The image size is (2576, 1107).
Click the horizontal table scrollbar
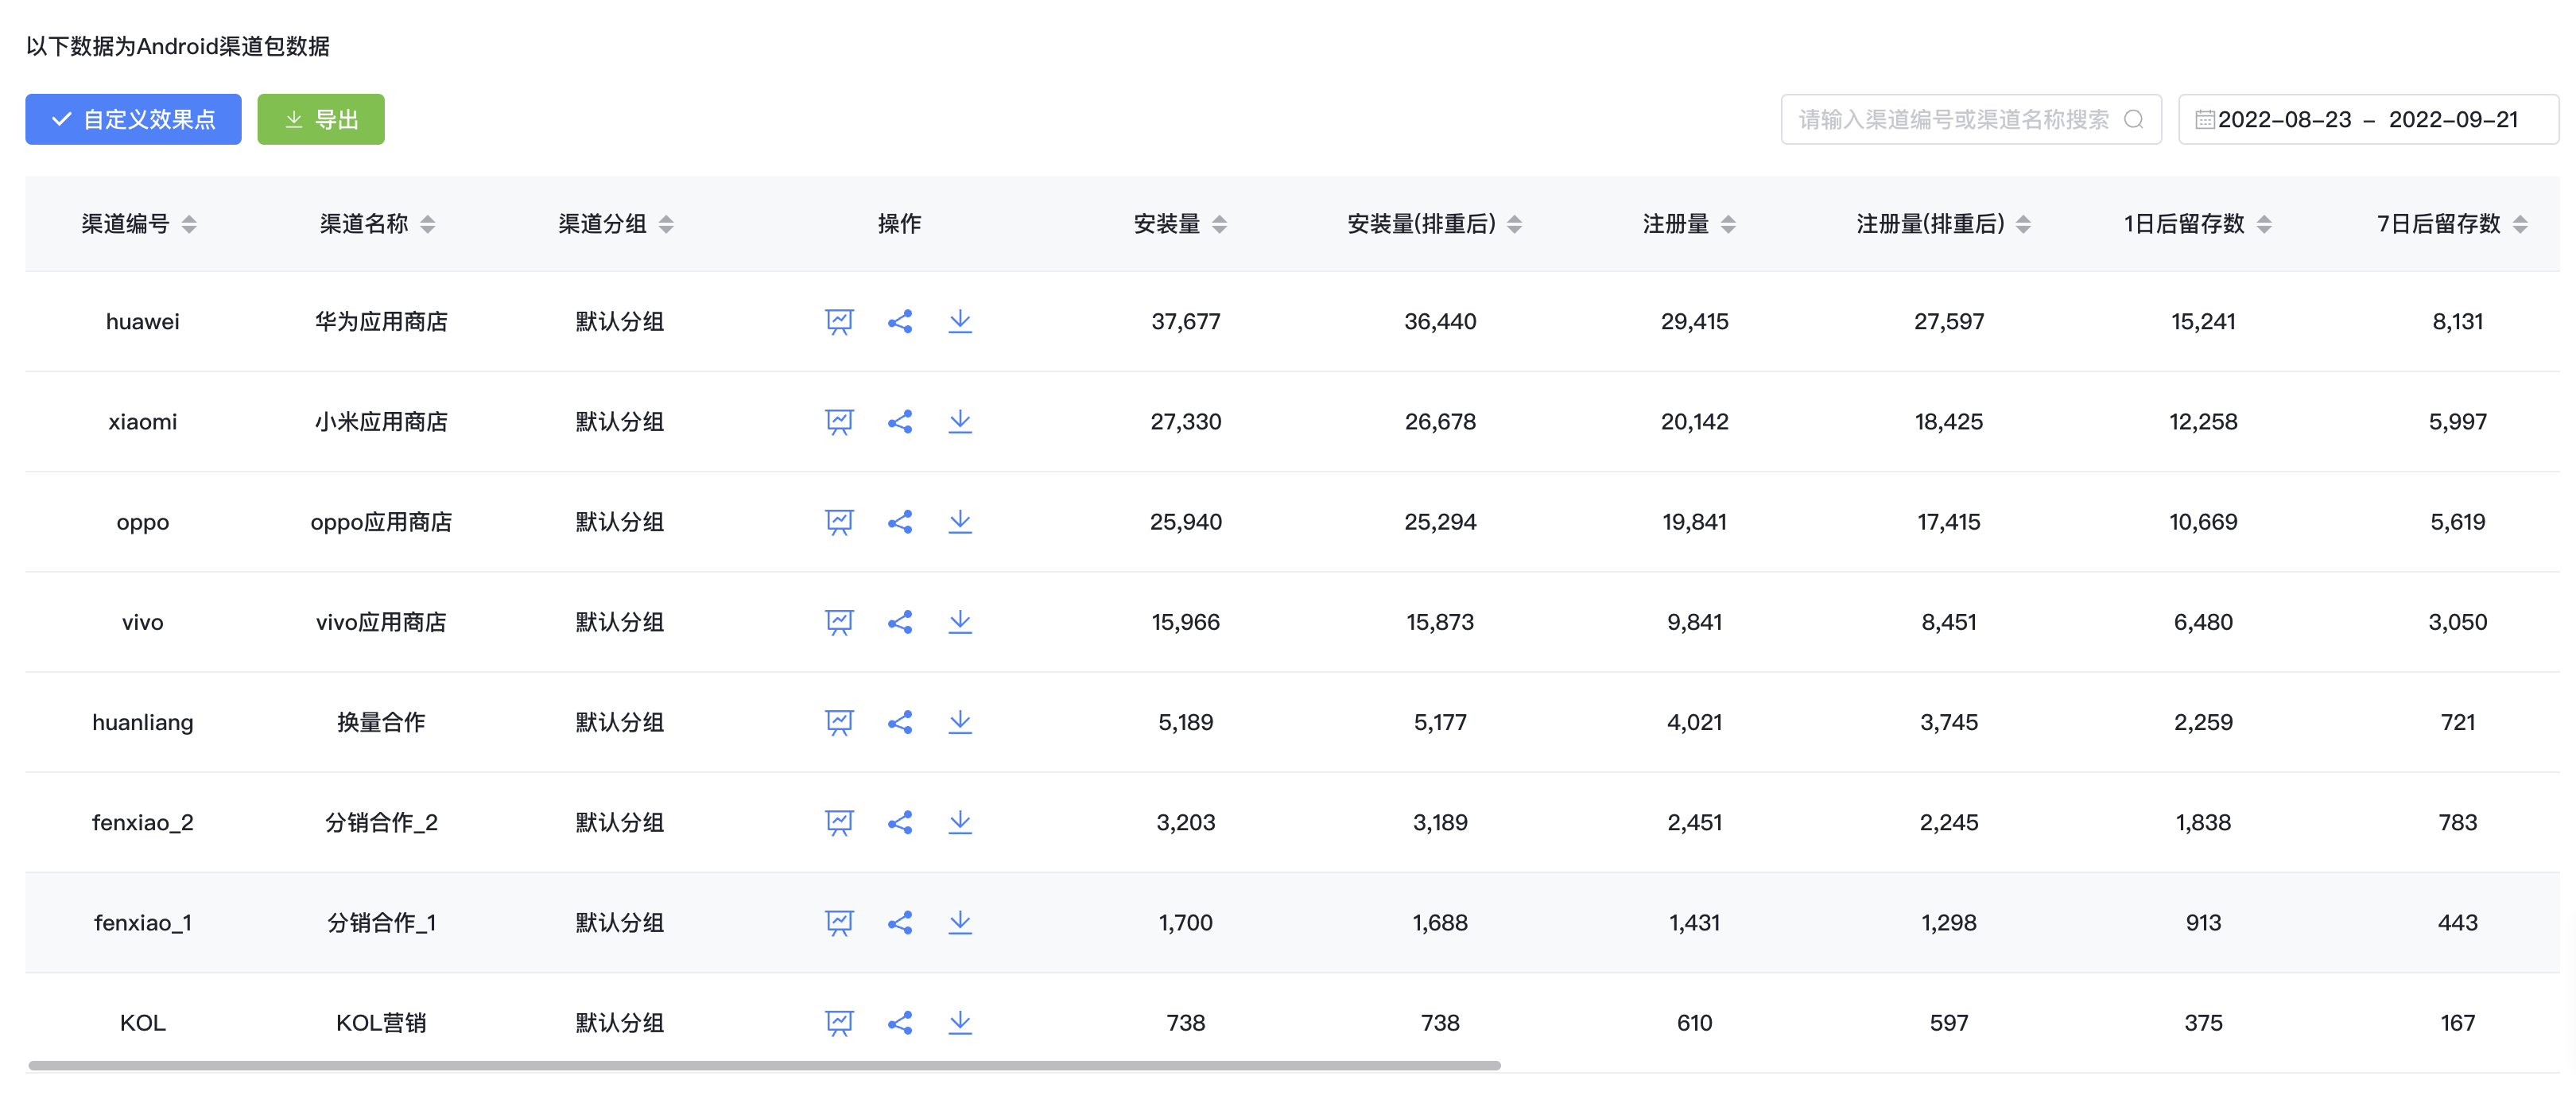pos(764,1065)
